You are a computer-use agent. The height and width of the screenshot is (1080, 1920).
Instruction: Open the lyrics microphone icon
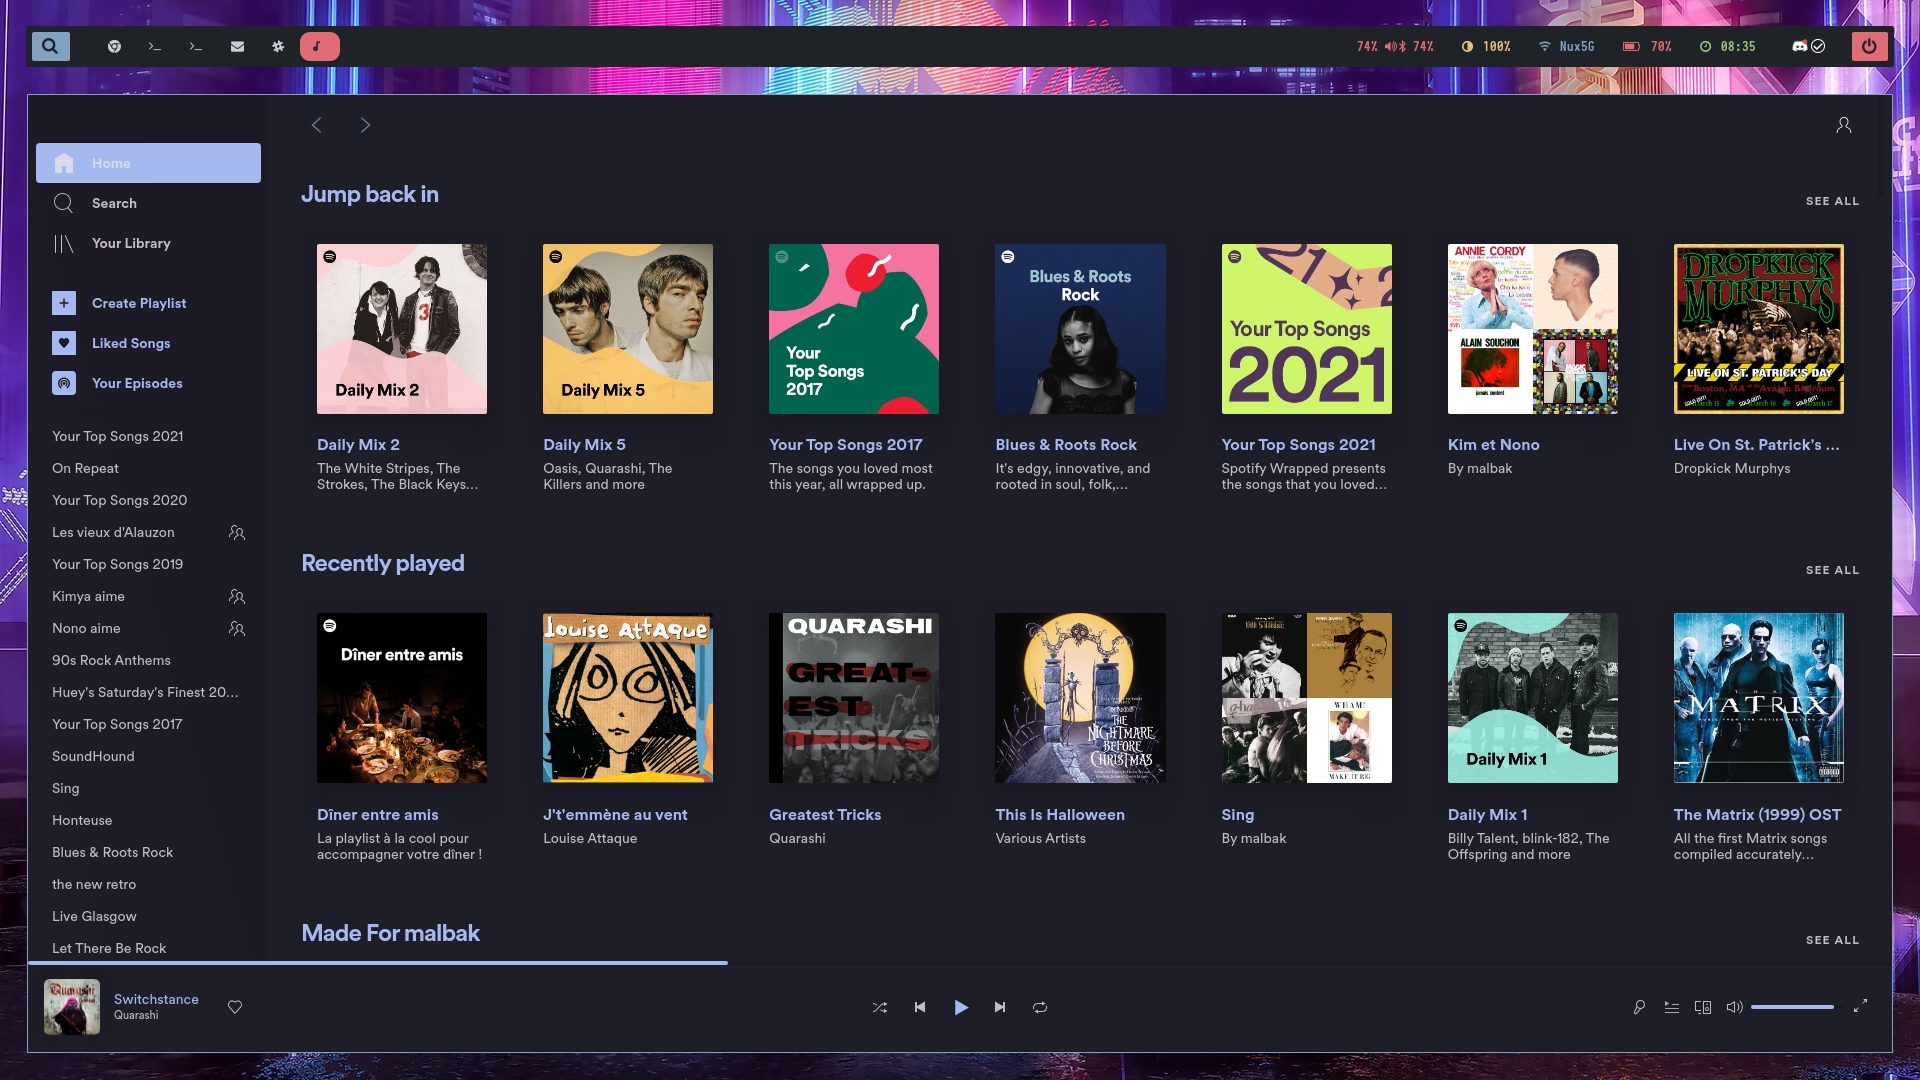point(1639,1007)
